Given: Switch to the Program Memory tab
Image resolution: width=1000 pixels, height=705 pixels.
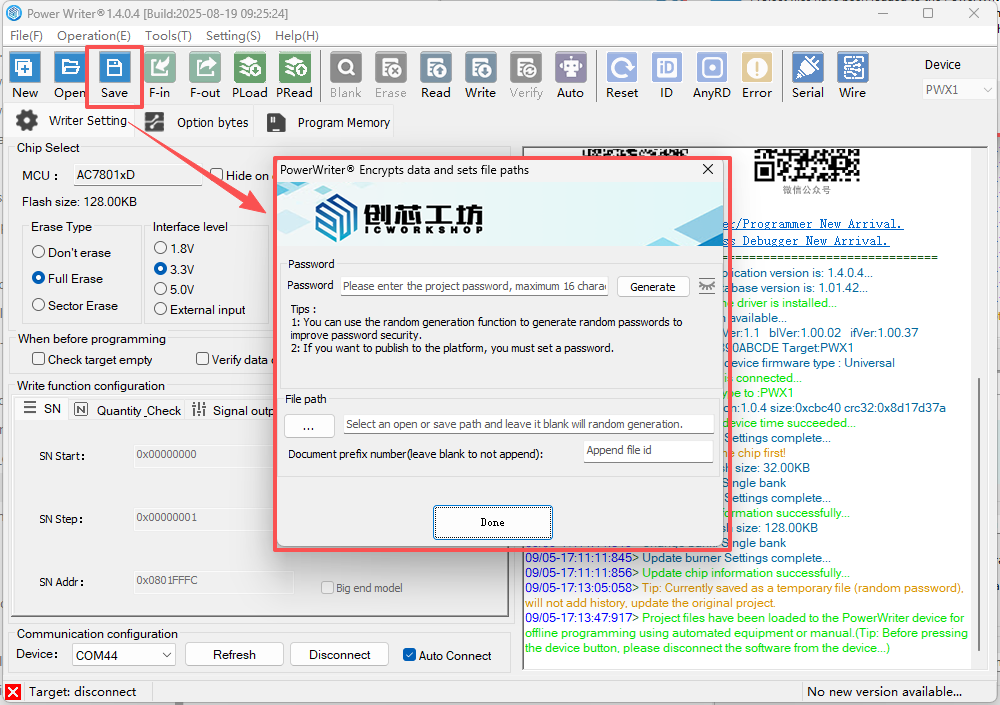Looking at the screenshot, I should point(328,122).
